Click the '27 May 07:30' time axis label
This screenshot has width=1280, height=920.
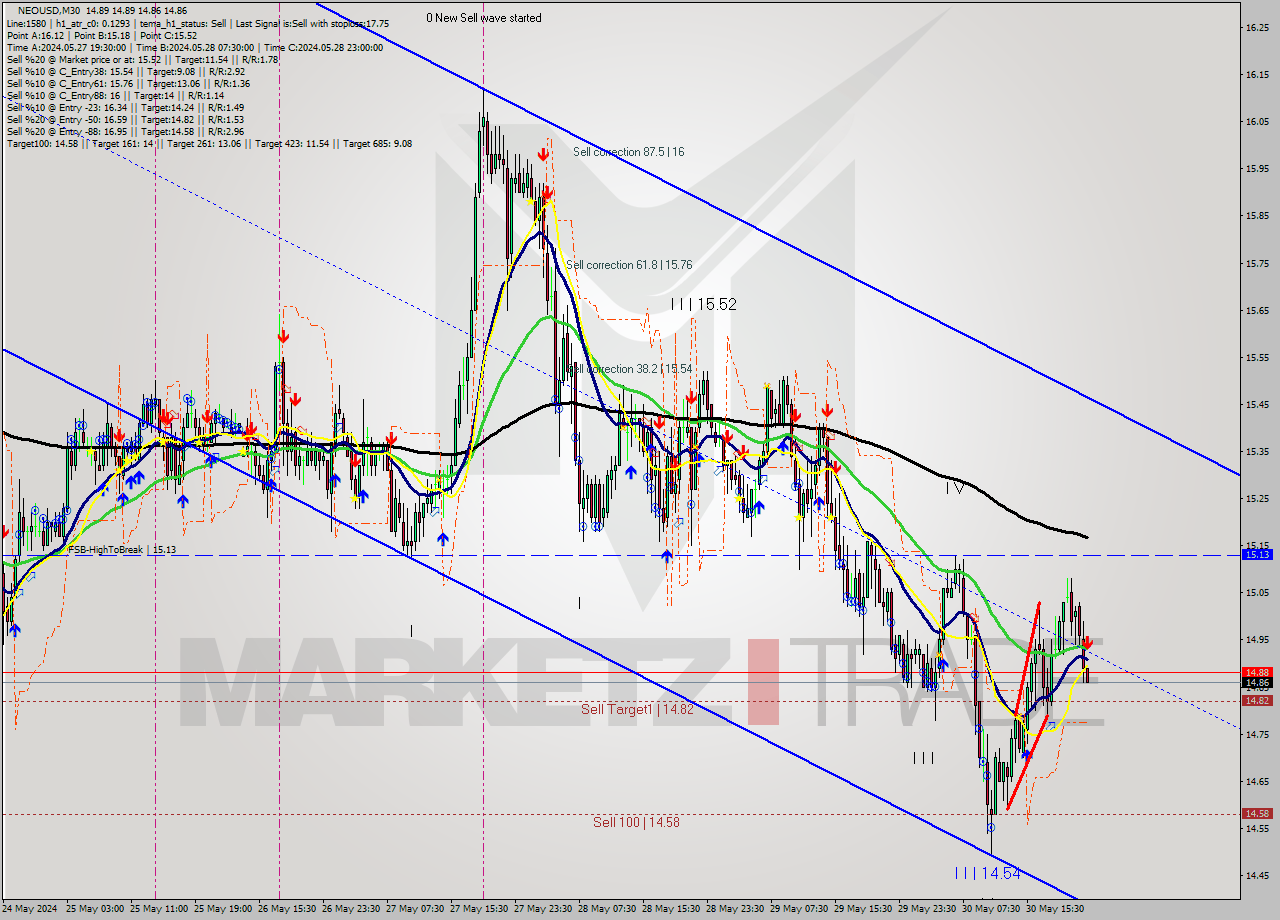pyautogui.click(x=415, y=909)
